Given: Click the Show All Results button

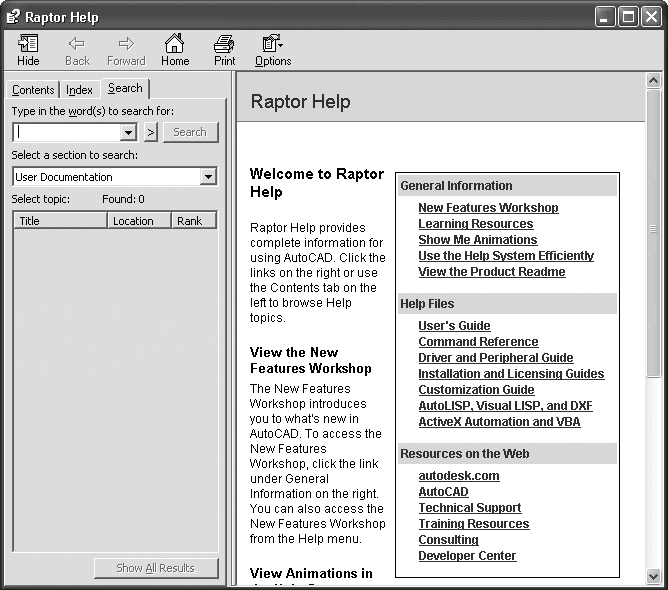Looking at the screenshot, I should [x=155, y=568].
